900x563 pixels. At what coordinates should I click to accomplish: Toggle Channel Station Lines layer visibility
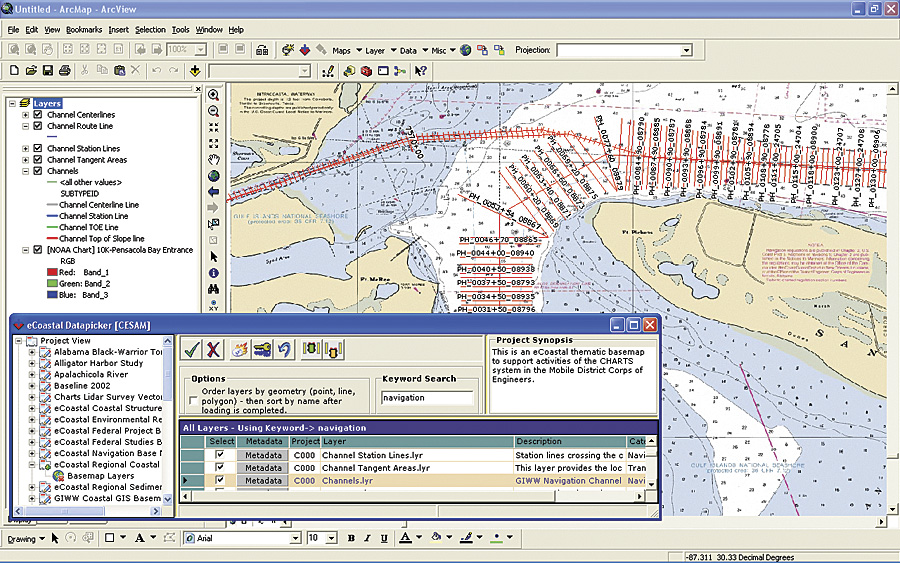38,148
